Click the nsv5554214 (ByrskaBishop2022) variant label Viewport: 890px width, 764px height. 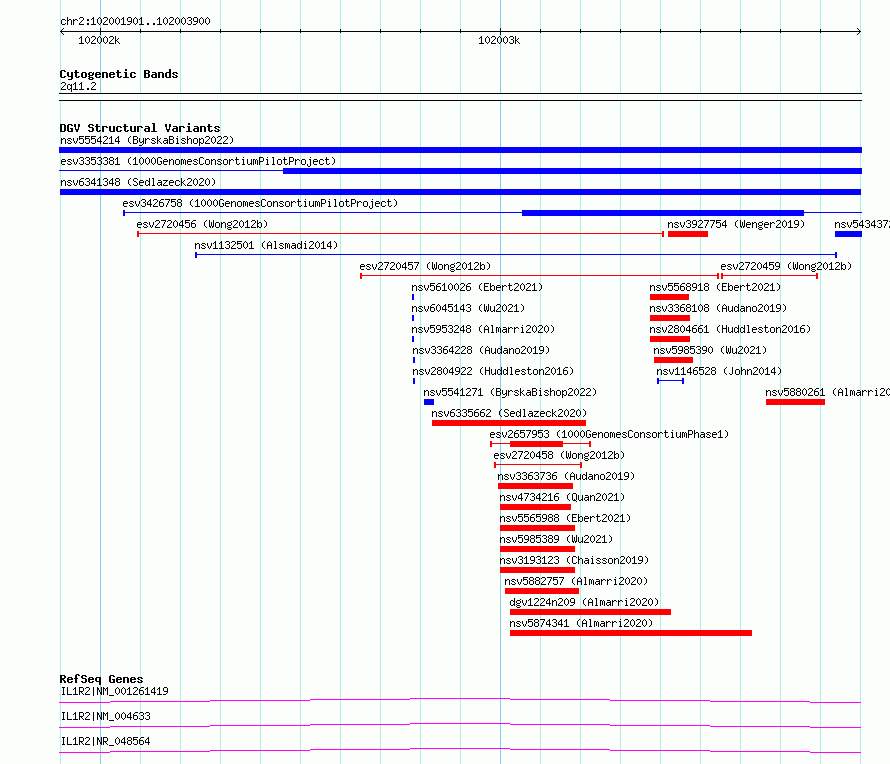[x=147, y=140]
